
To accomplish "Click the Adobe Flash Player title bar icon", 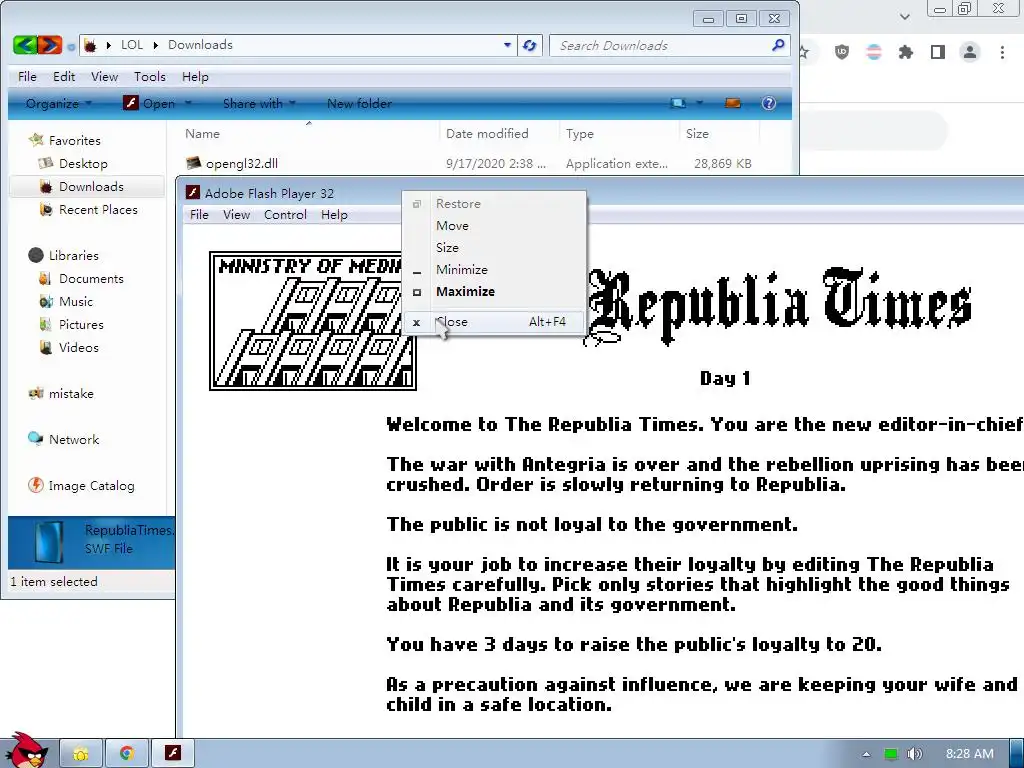I will (x=192, y=192).
